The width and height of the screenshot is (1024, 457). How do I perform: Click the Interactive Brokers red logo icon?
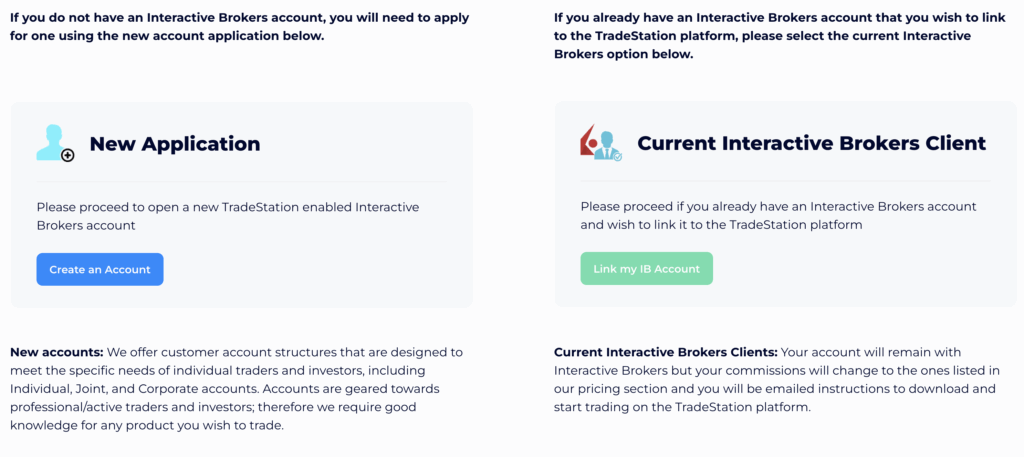pyautogui.click(x=587, y=141)
